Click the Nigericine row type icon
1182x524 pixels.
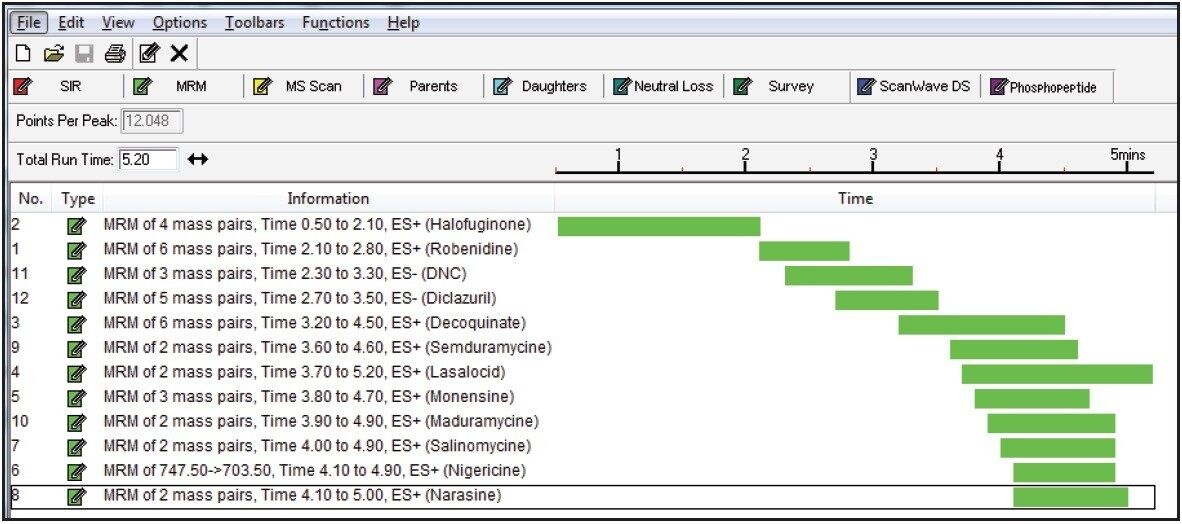pyautogui.click(x=76, y=472)
